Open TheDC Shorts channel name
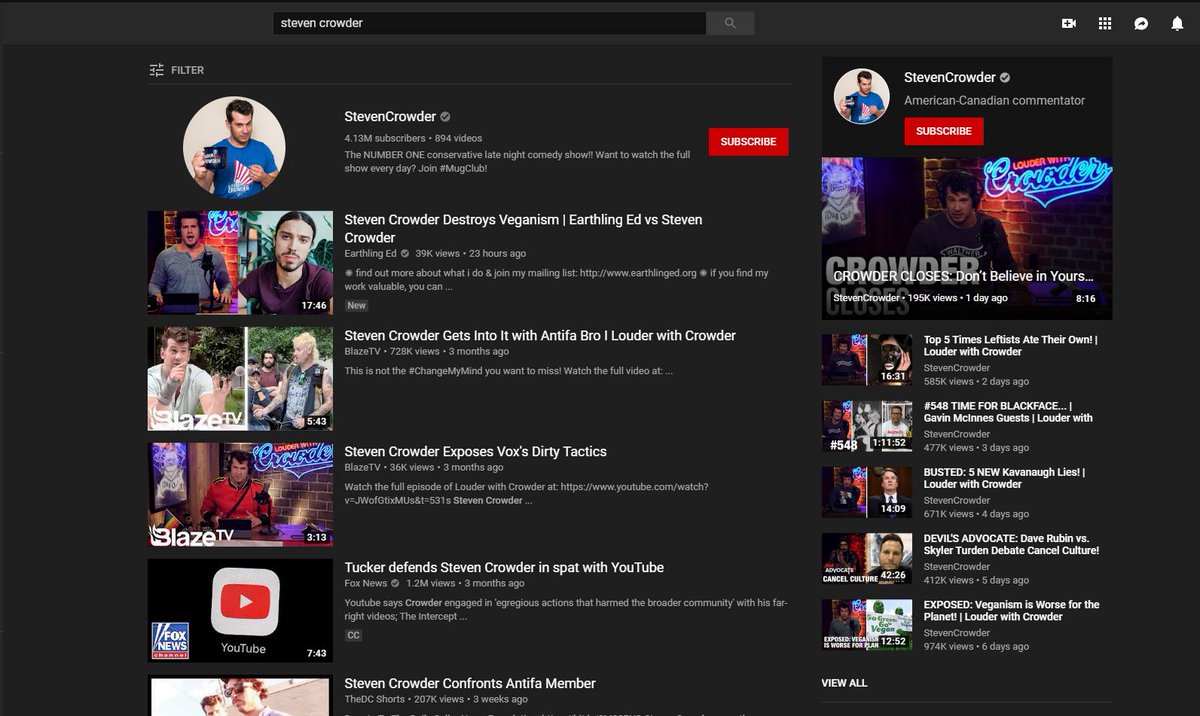 [375, 699]
